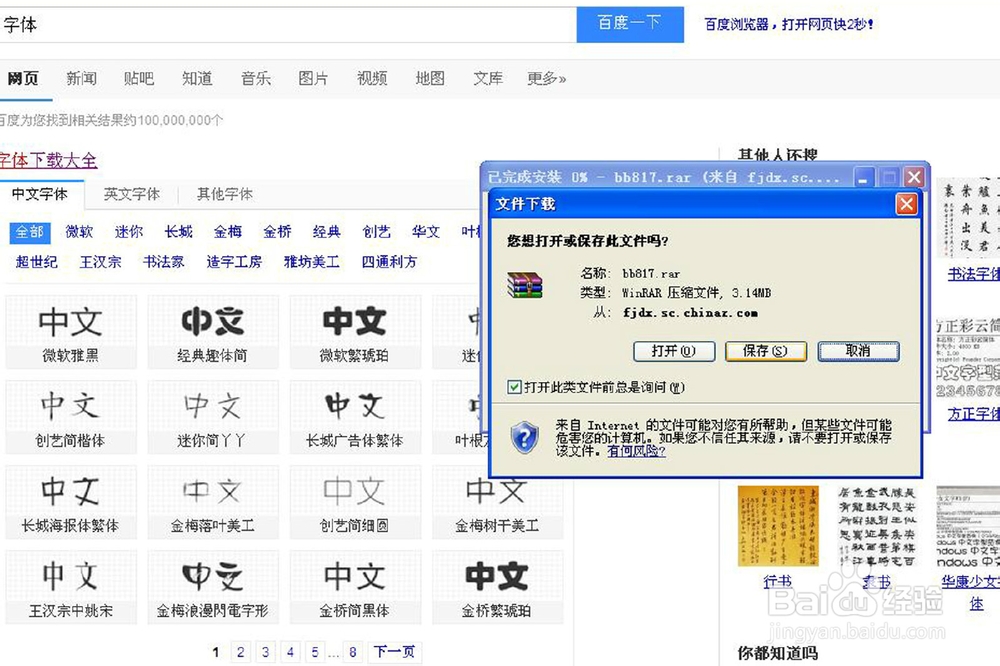Select the 图片 menu item
The width and height of the screenshot is (1000, 666).
point(313,79)
